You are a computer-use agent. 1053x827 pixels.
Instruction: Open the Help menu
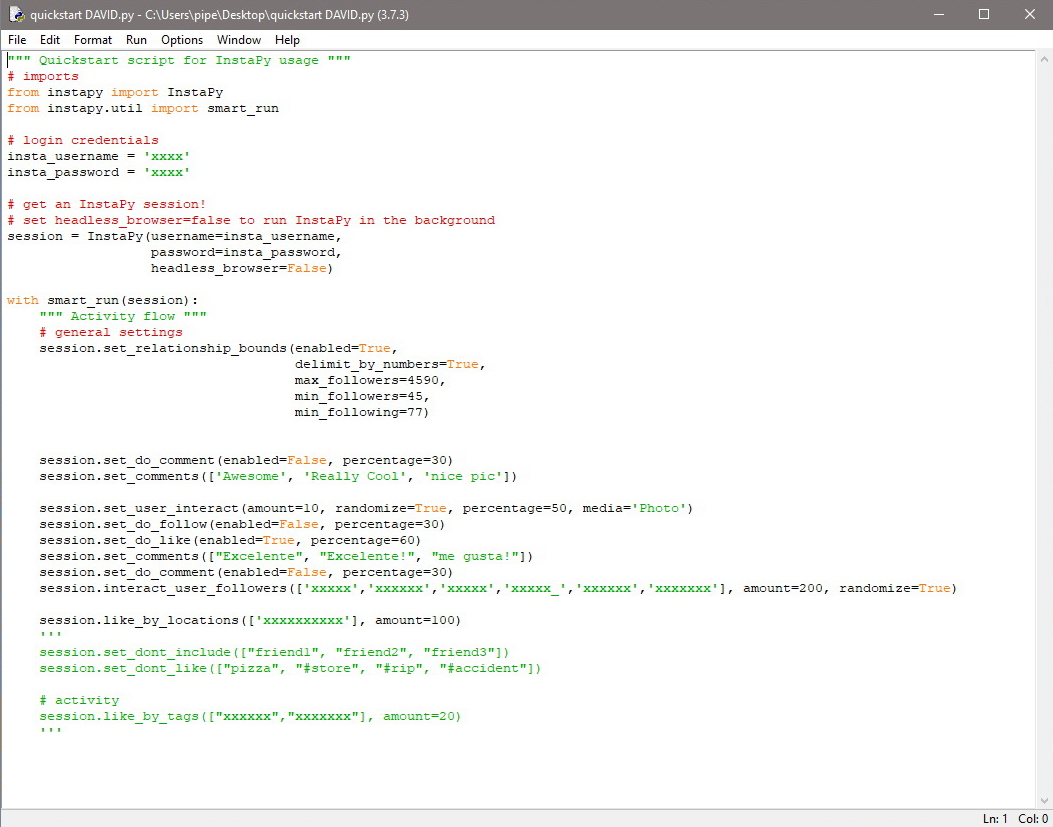287,40
